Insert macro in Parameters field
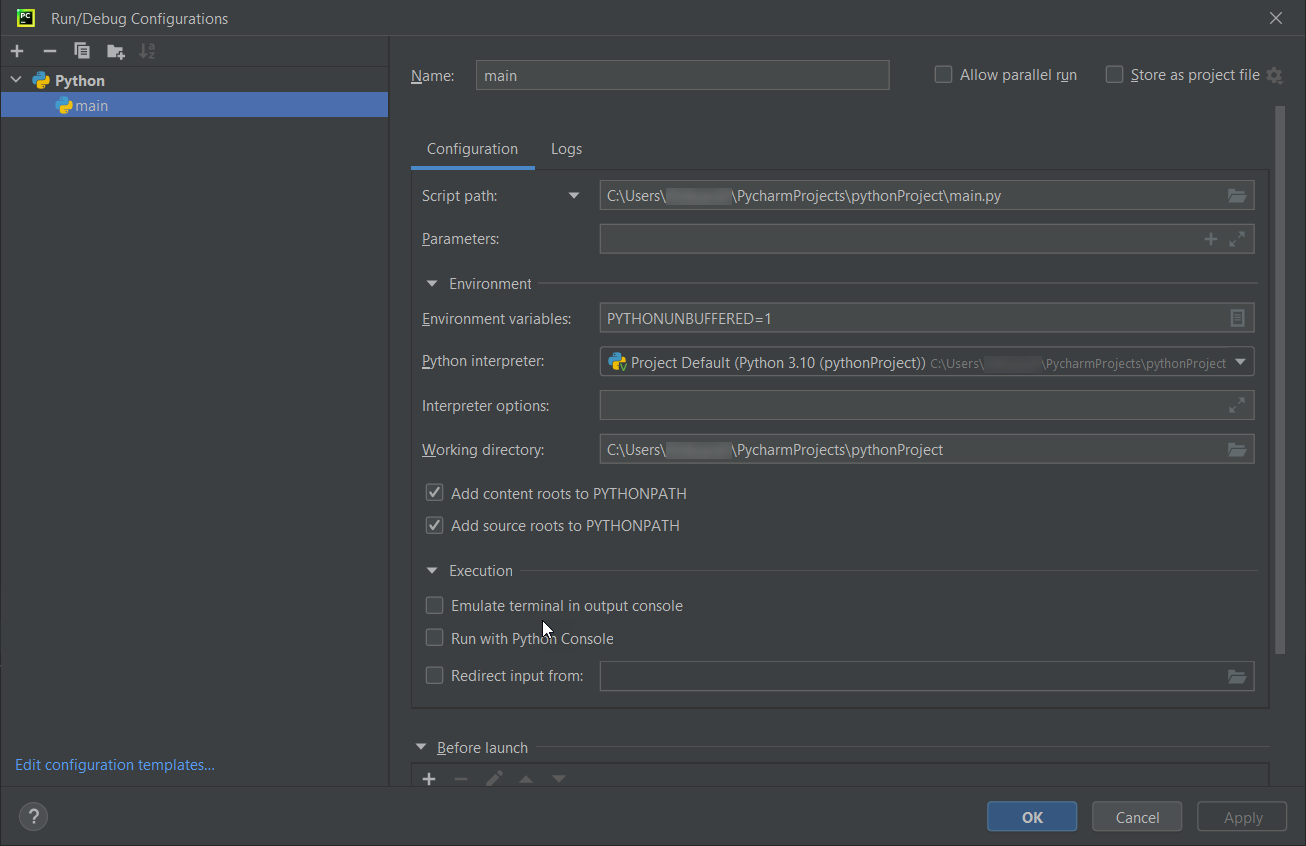The height and width of the screenshot is (846, 1306). (x=1211, y=239)
